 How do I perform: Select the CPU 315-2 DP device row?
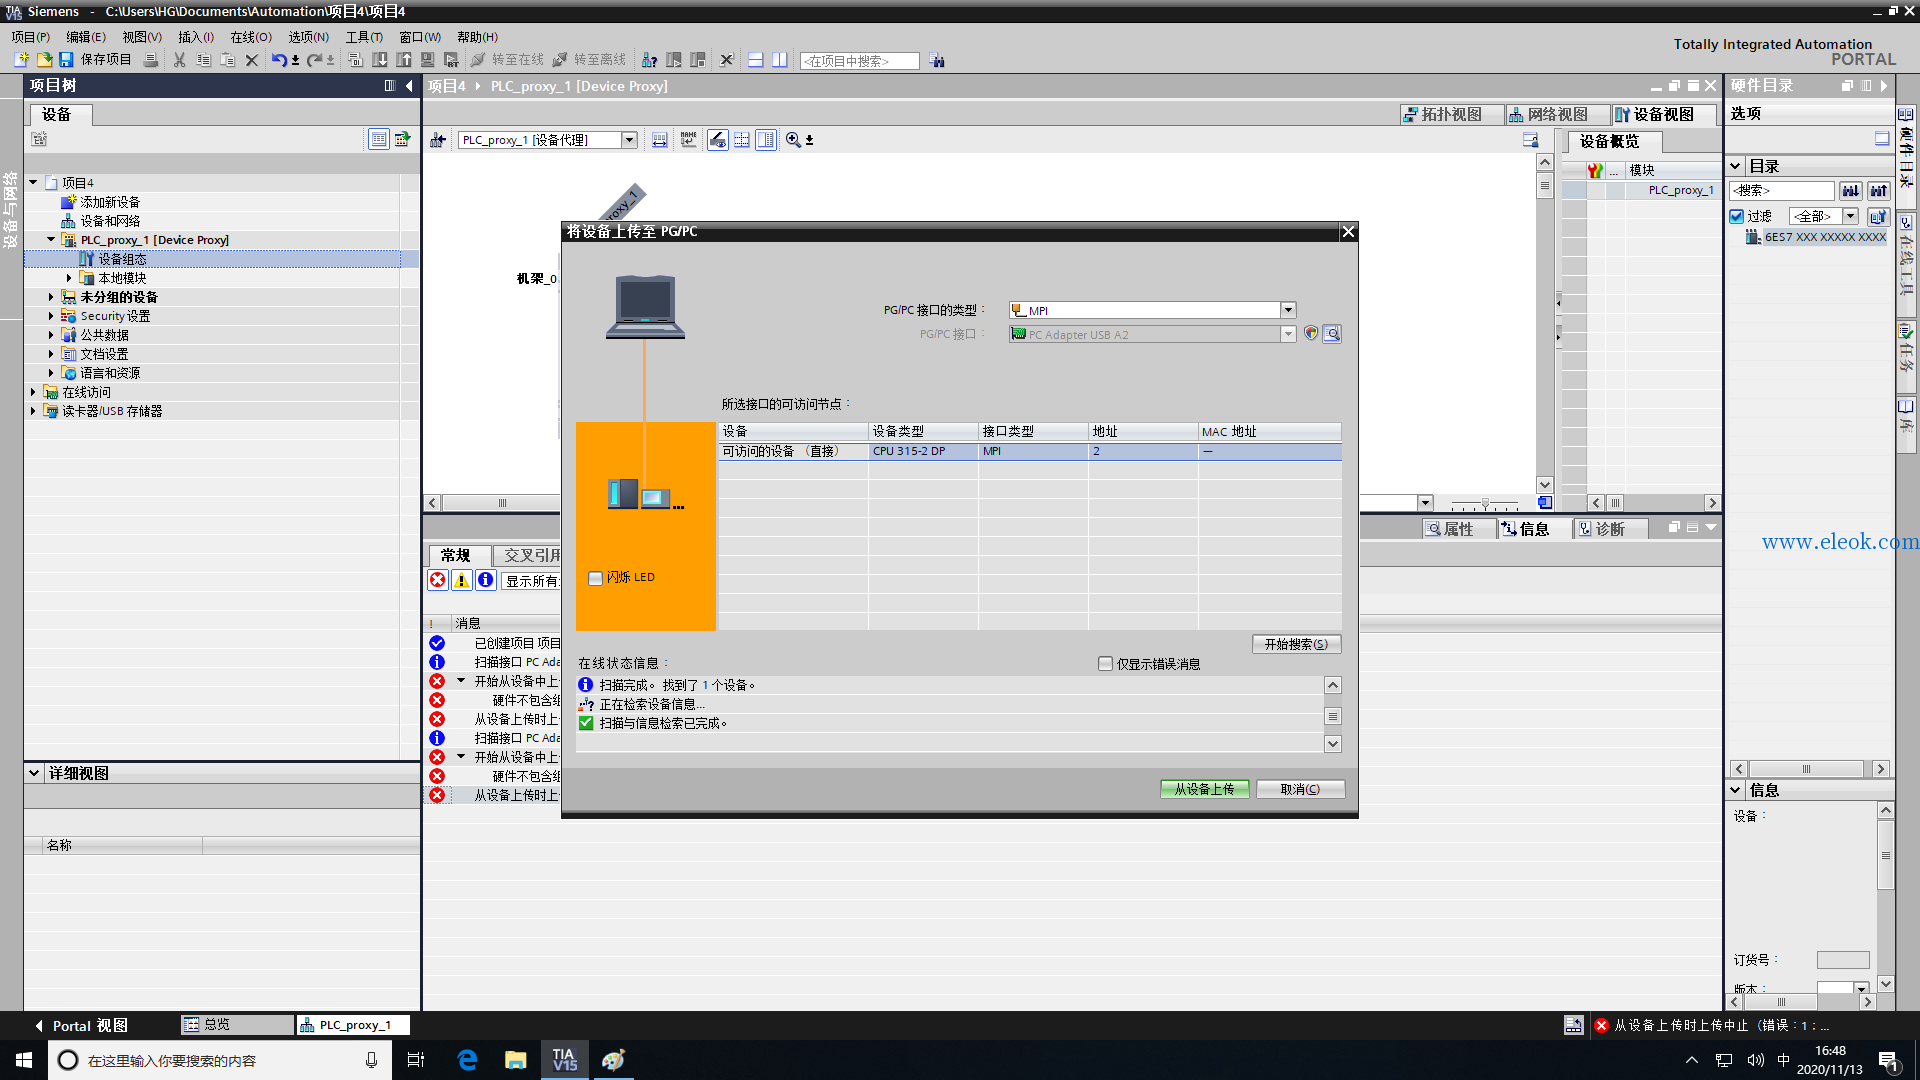1030,452
